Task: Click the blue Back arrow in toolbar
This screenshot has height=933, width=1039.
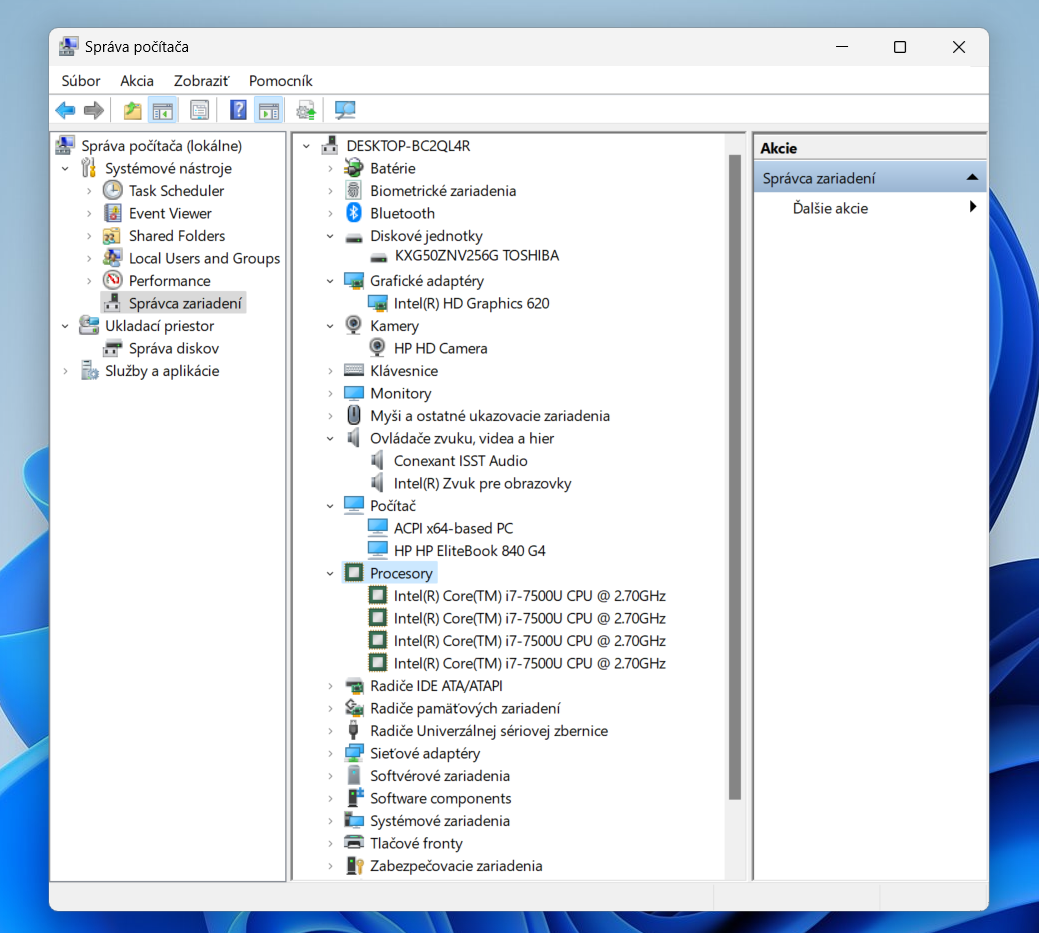Action: (65, 110)
